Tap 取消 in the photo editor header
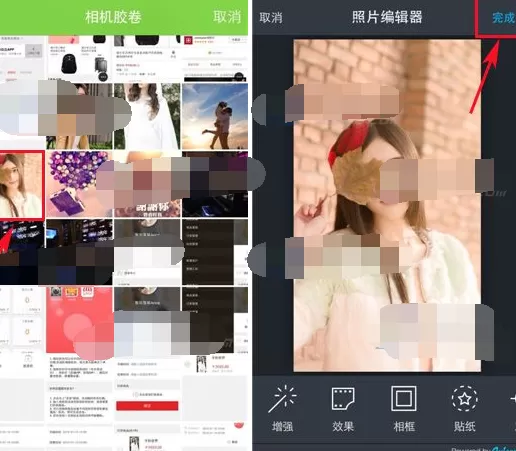 [271, 17]
